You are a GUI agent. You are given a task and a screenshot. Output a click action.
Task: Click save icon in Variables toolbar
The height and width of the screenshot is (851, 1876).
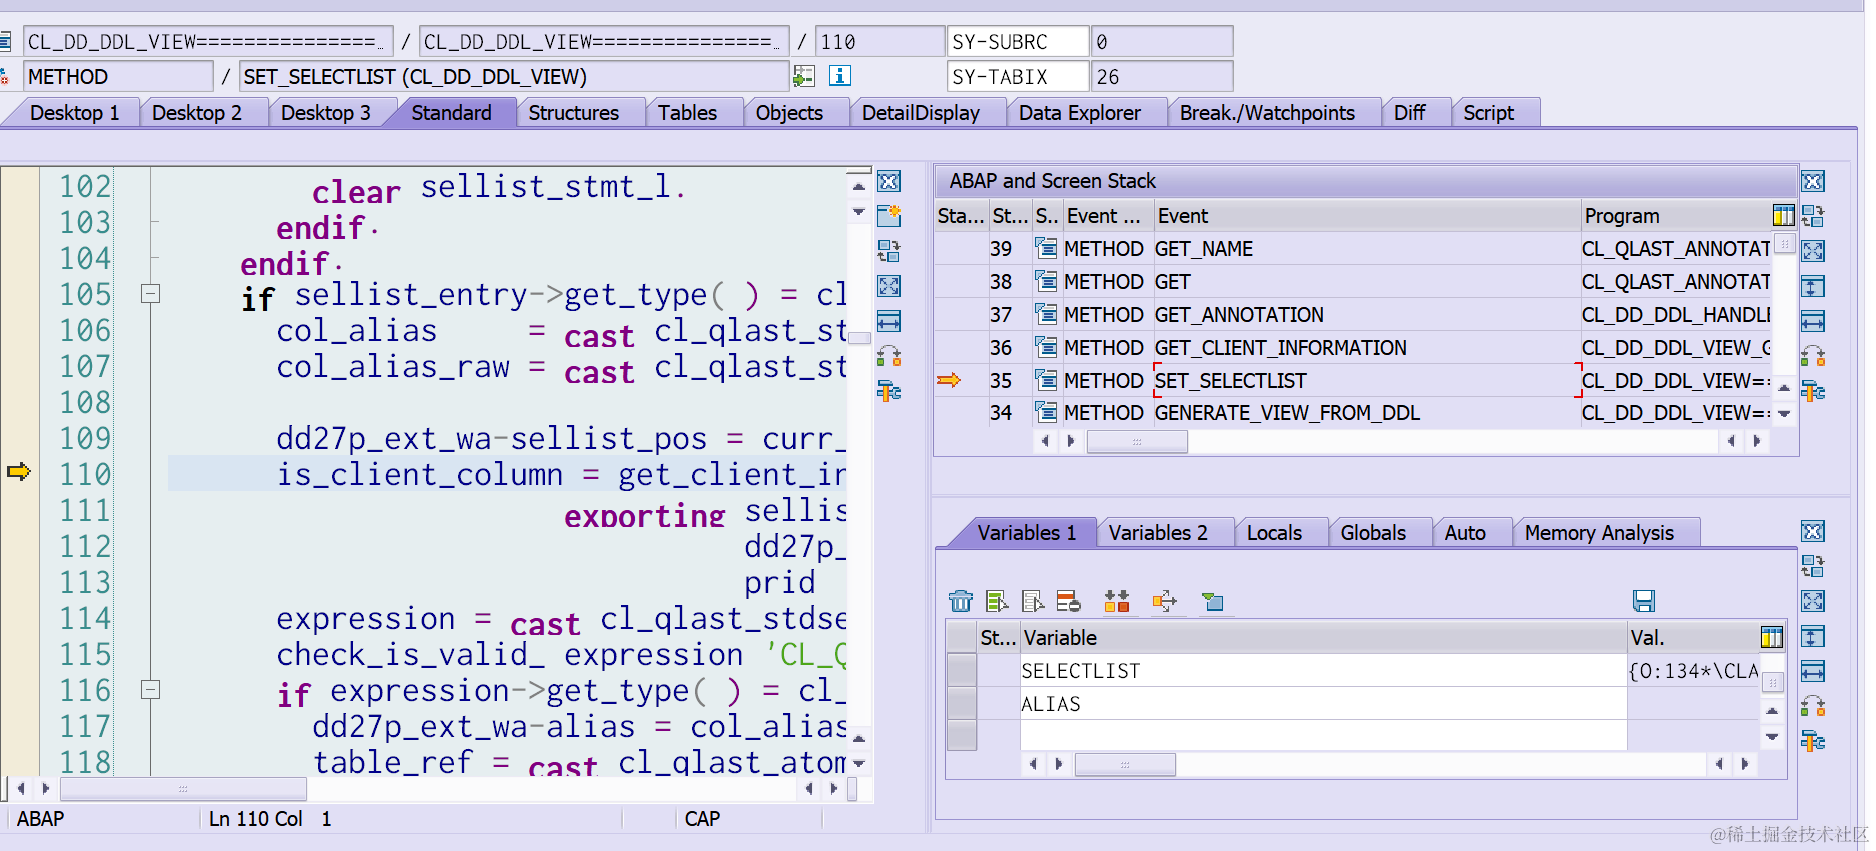click(x=1644, y=601)
